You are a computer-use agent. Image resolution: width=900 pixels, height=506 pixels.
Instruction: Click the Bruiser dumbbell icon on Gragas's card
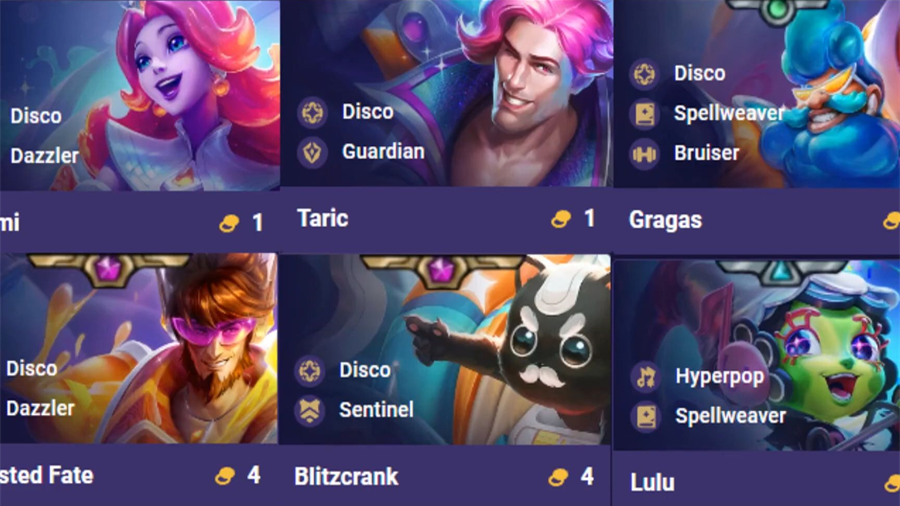point(644,154)
